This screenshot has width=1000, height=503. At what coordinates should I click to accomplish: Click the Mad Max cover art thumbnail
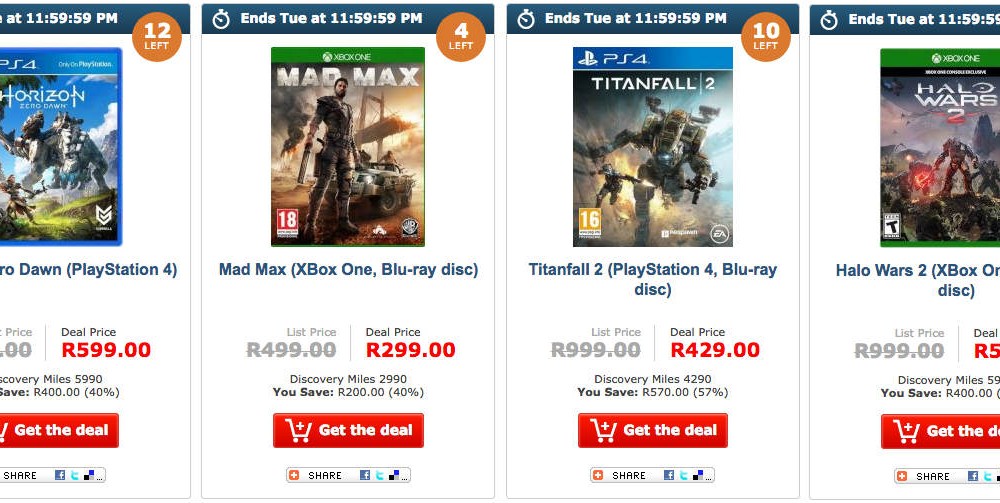[x=348, y=146]
